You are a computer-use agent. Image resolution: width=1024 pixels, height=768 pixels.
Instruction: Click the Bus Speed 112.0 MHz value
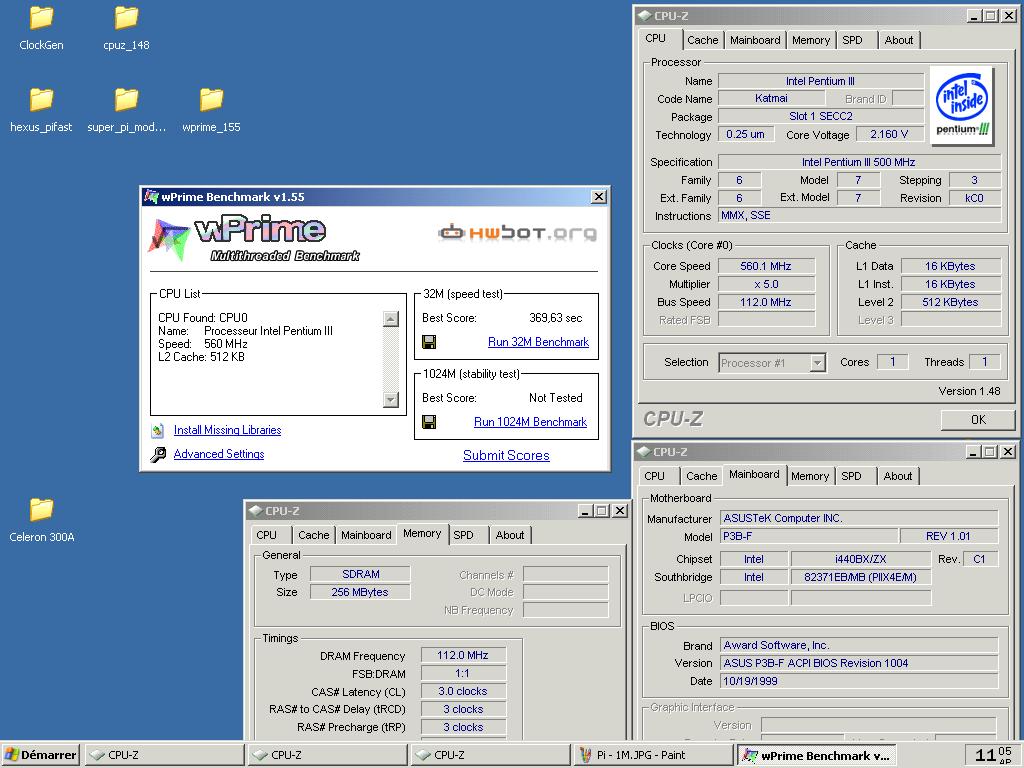[x=766, y=302]
